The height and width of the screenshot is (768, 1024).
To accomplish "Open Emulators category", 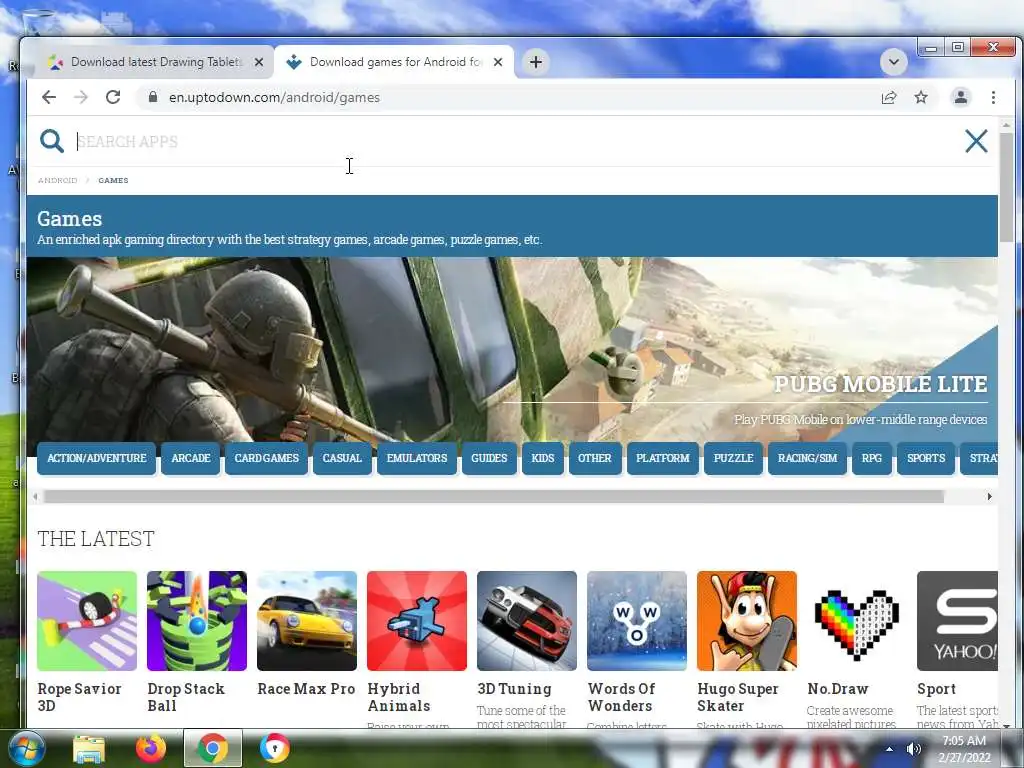I will tap(417, 458).
